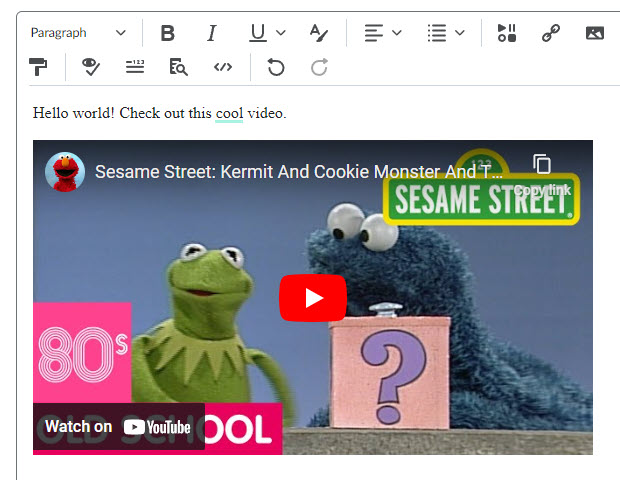
Task: Click the bulleted list icon
Action: (437, 33)
